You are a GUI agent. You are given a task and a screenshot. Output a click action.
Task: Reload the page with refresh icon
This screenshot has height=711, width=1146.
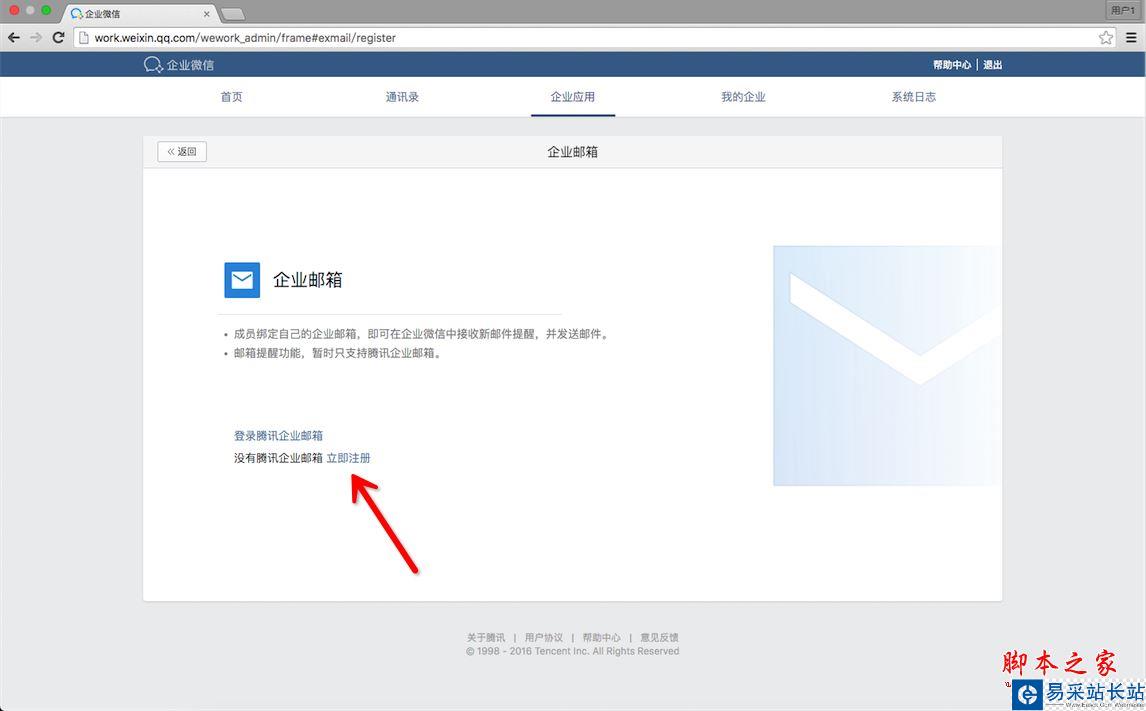(x=58, y=37)
